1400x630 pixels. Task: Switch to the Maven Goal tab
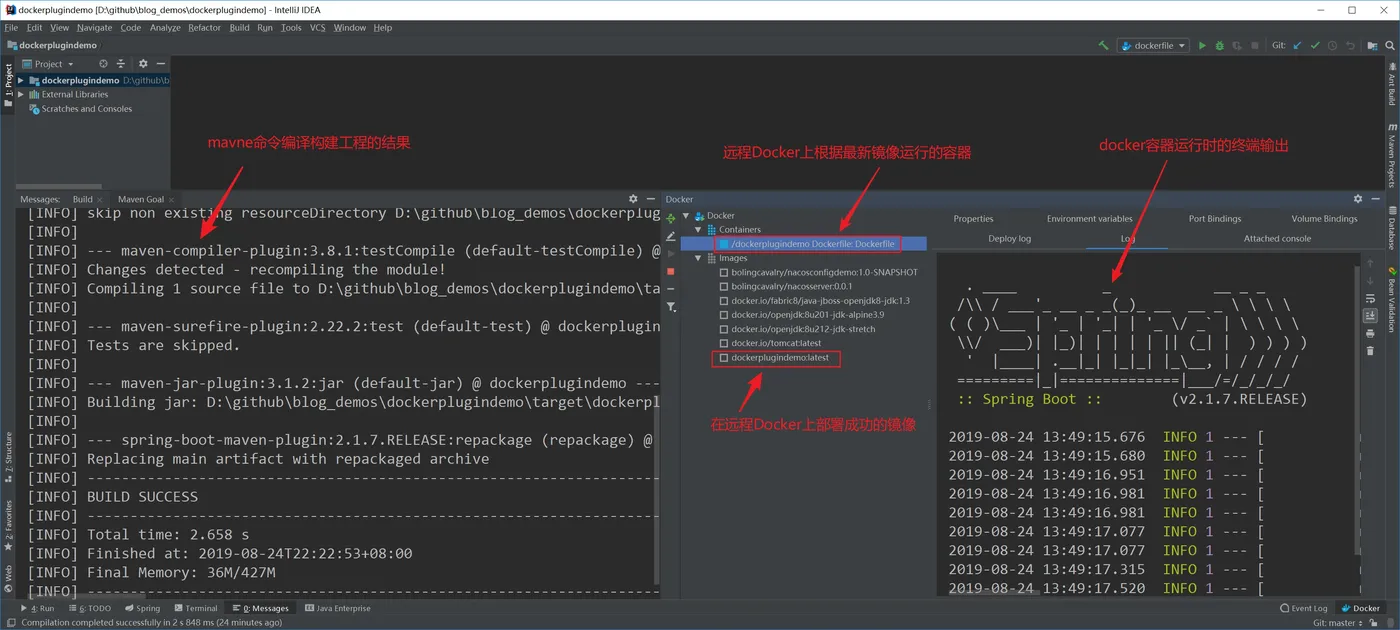(141, 199)
